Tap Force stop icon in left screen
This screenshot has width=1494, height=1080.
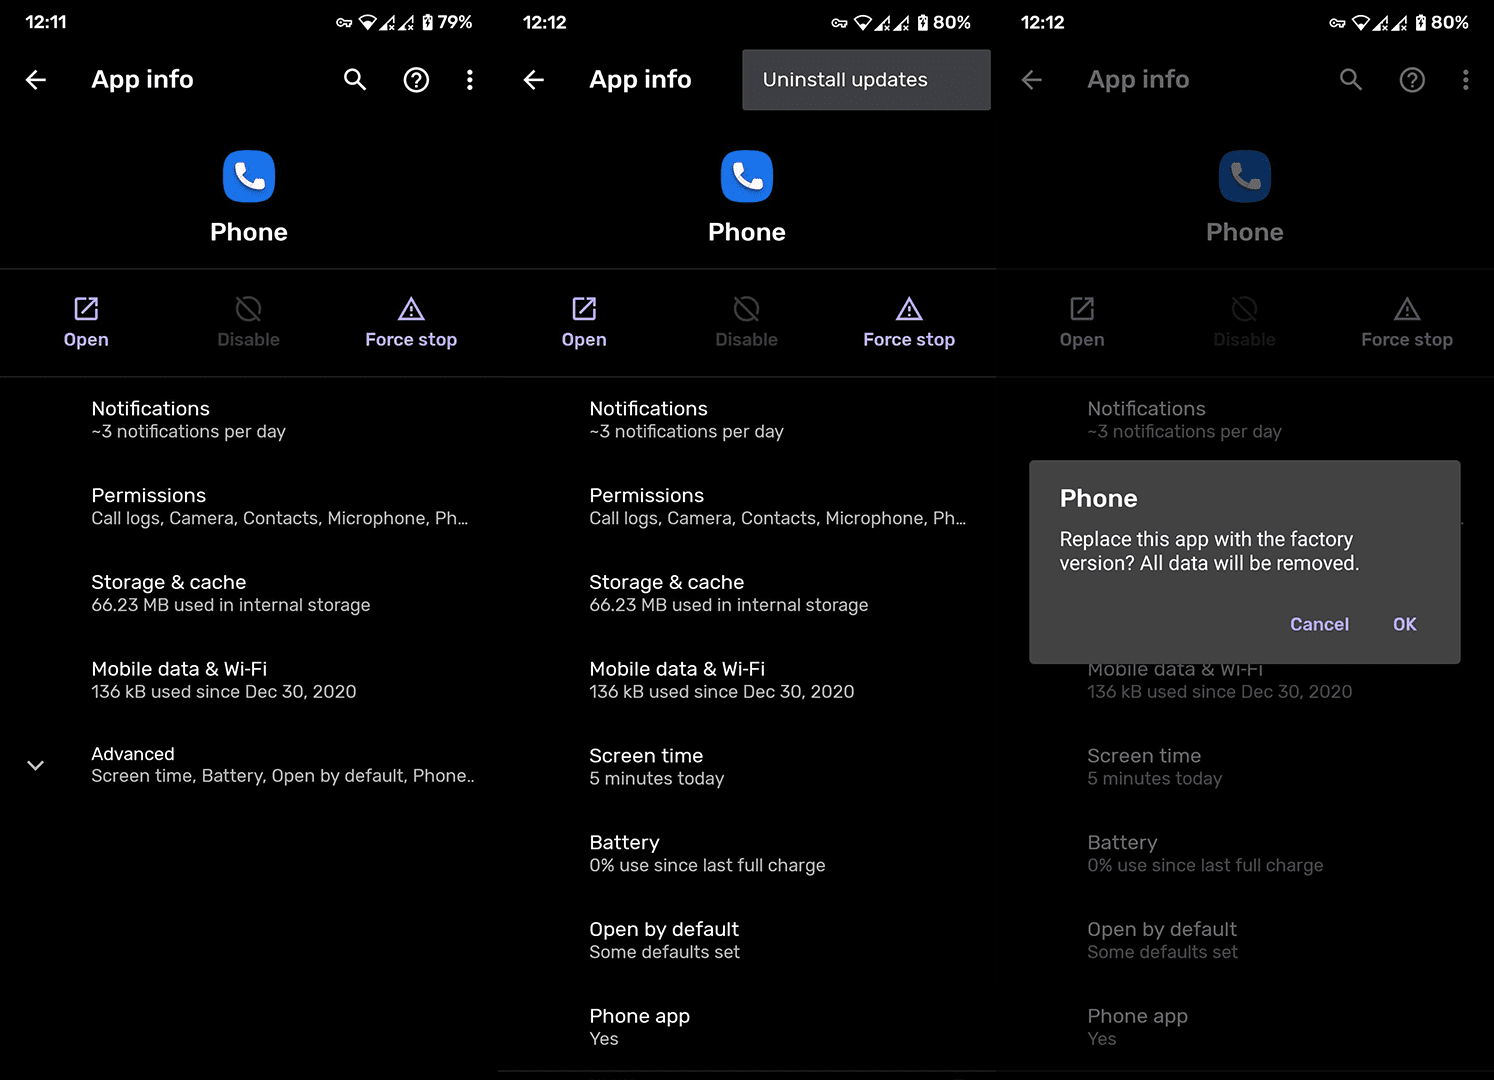411,308
